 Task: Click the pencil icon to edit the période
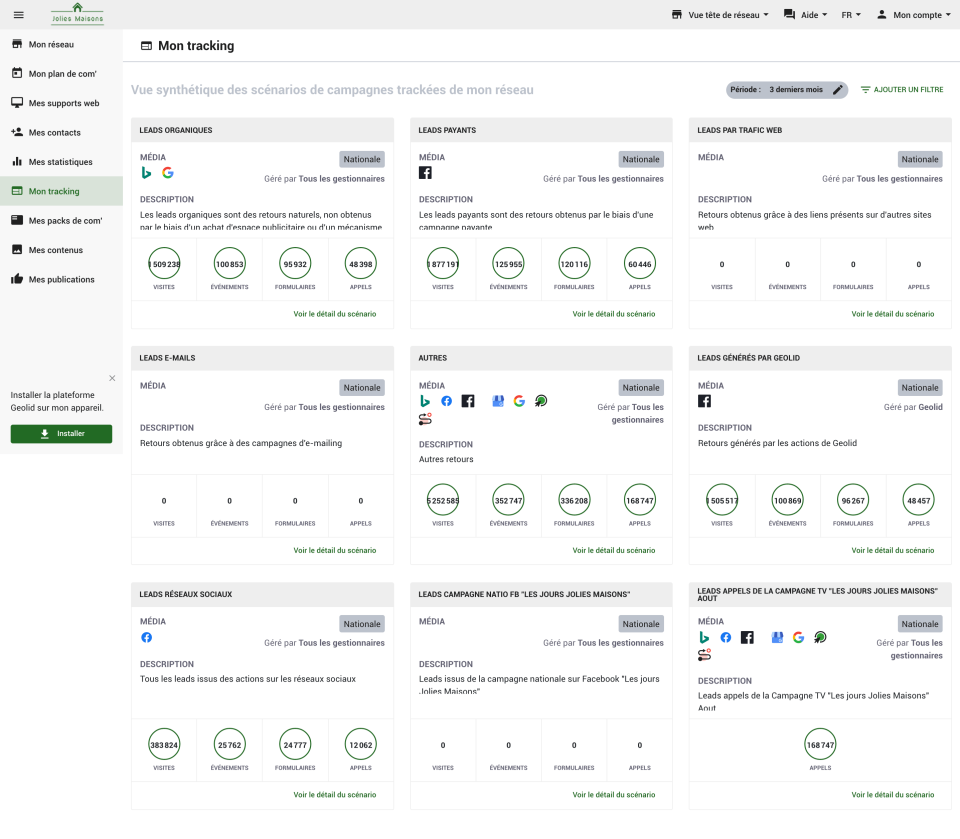tap(838, 89)
